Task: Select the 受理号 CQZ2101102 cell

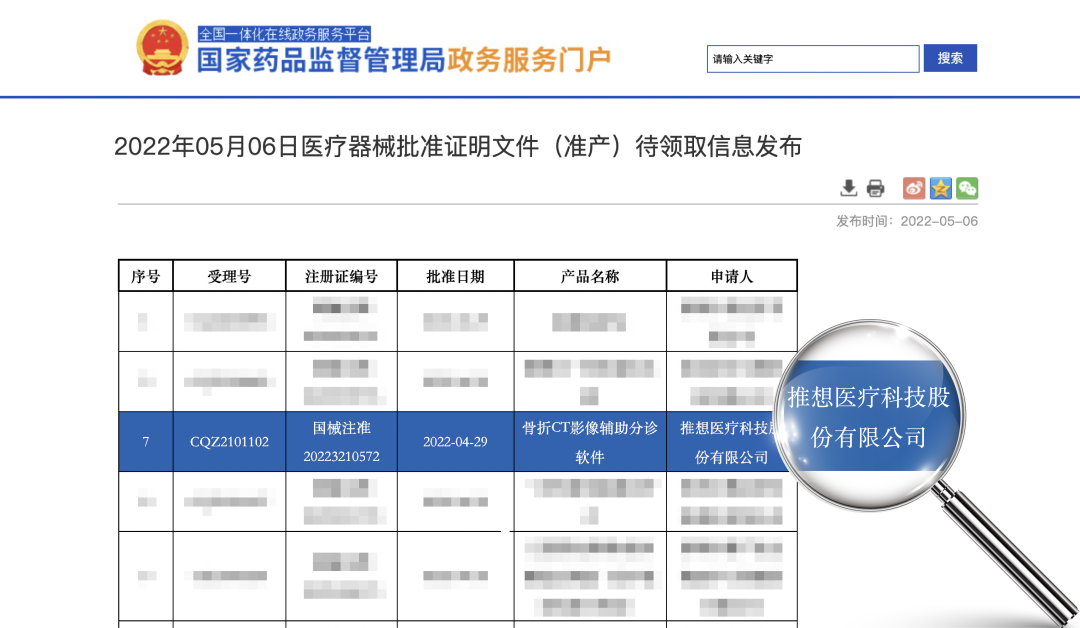Action: pyautogui.click(x=230, y=441)
